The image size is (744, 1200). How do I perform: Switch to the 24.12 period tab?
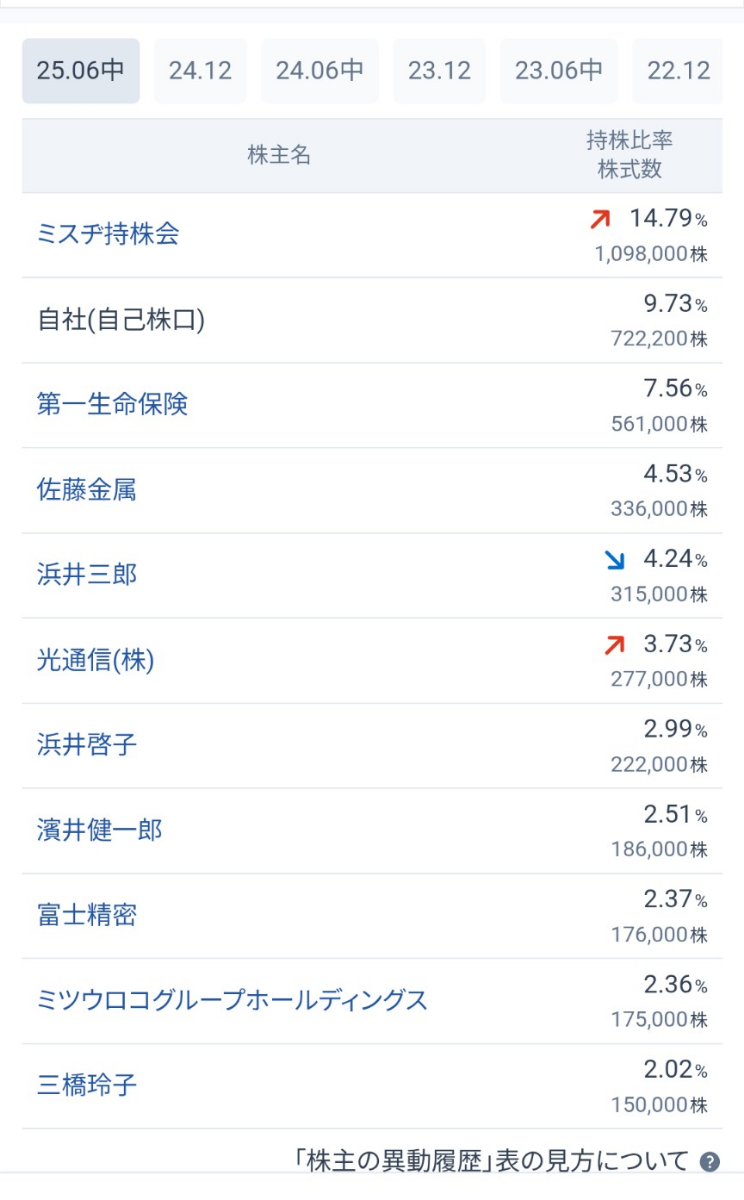click(200, 71)
